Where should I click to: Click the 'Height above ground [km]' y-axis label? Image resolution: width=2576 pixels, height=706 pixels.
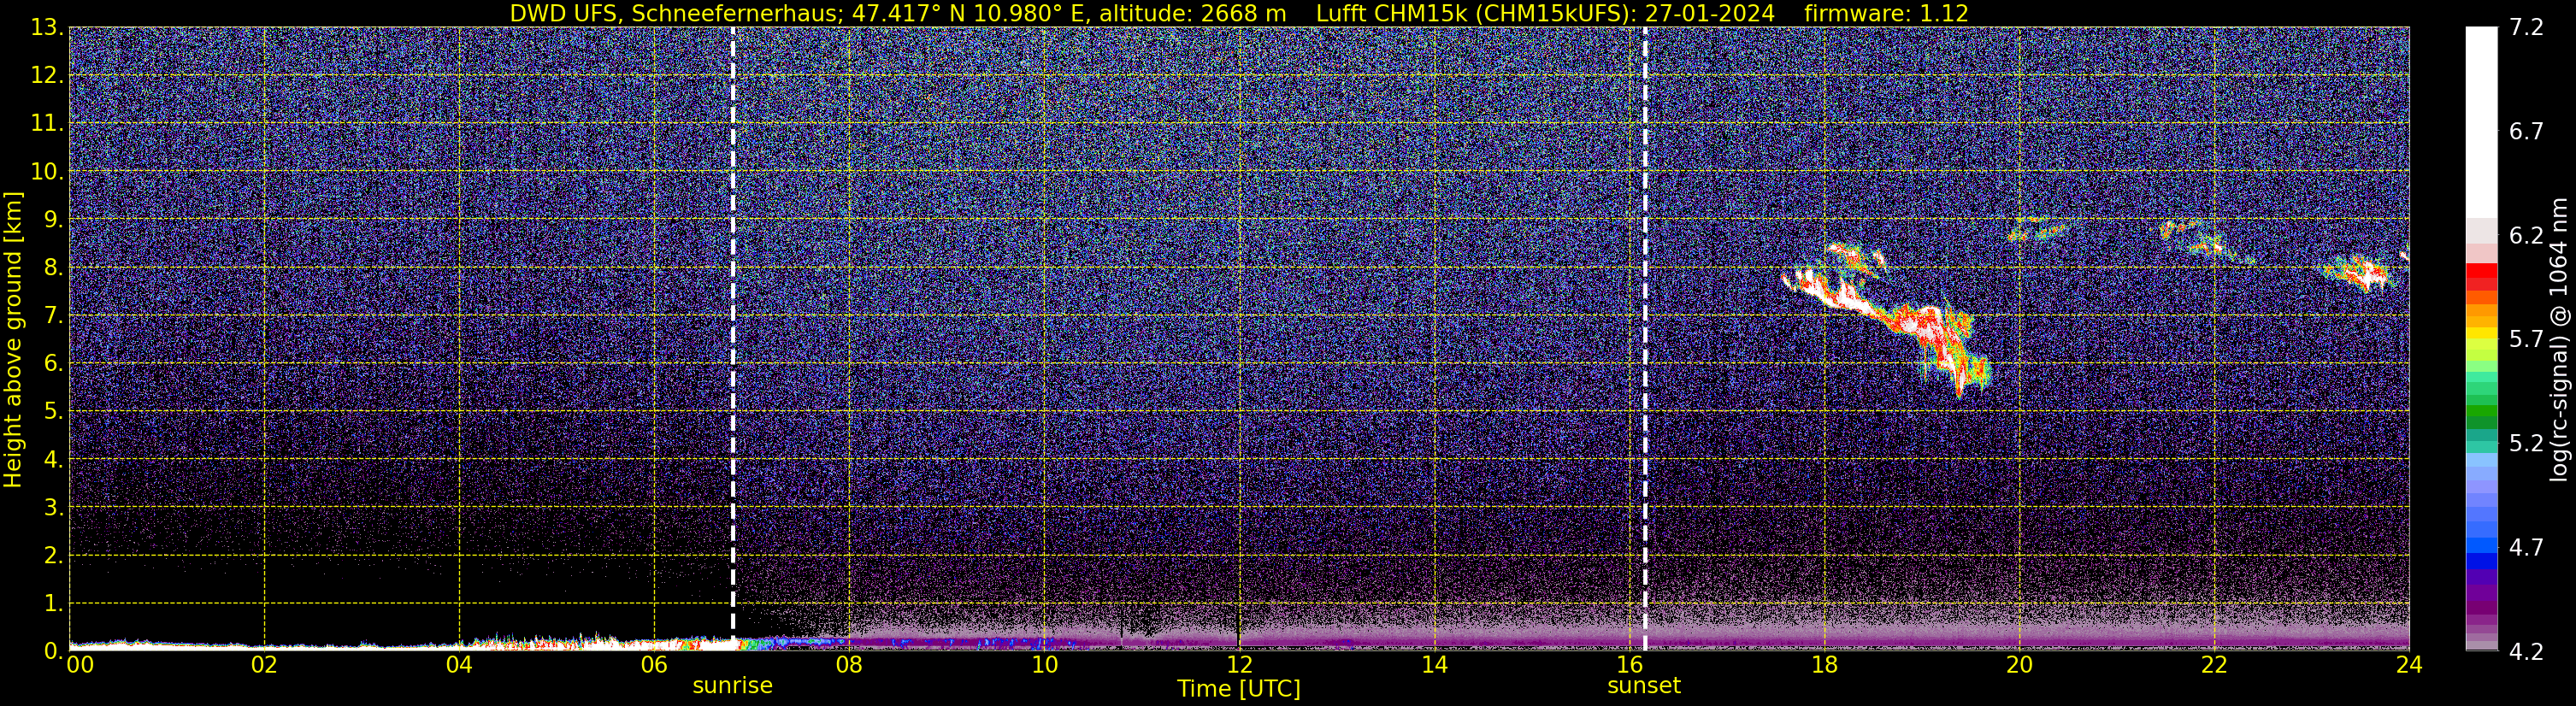tap(13, 340)
